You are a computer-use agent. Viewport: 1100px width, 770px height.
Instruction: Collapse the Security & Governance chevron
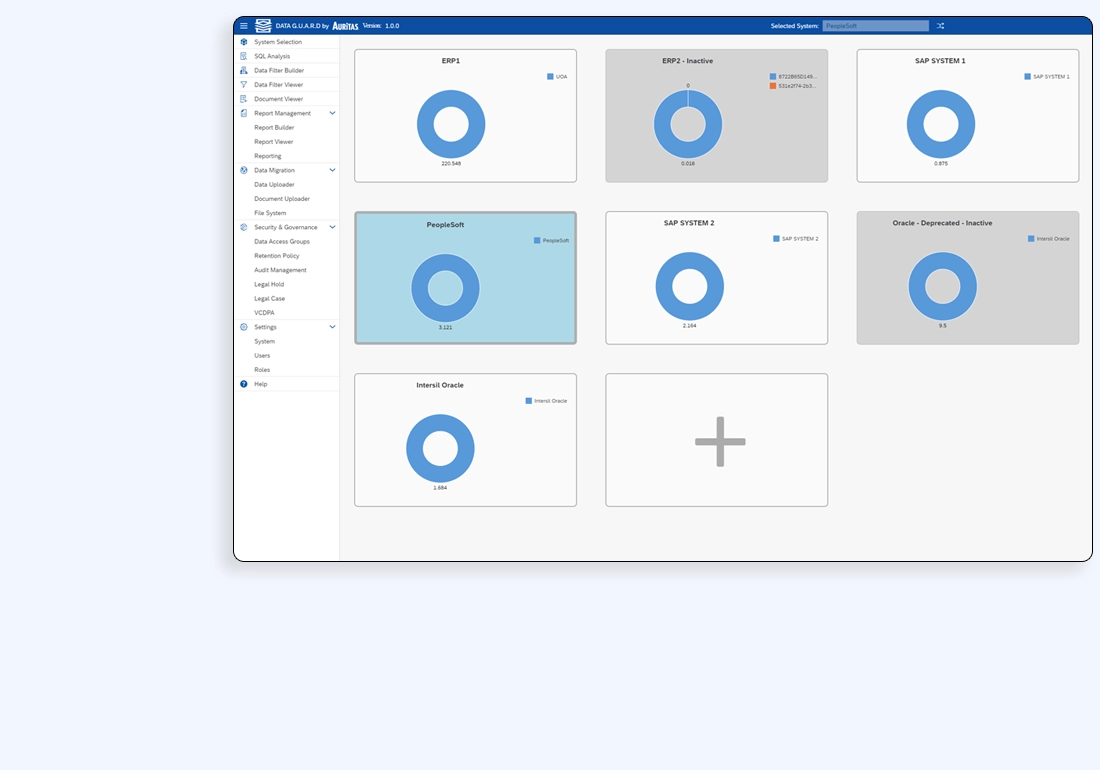pyautogui.click(x=333, y=227)
